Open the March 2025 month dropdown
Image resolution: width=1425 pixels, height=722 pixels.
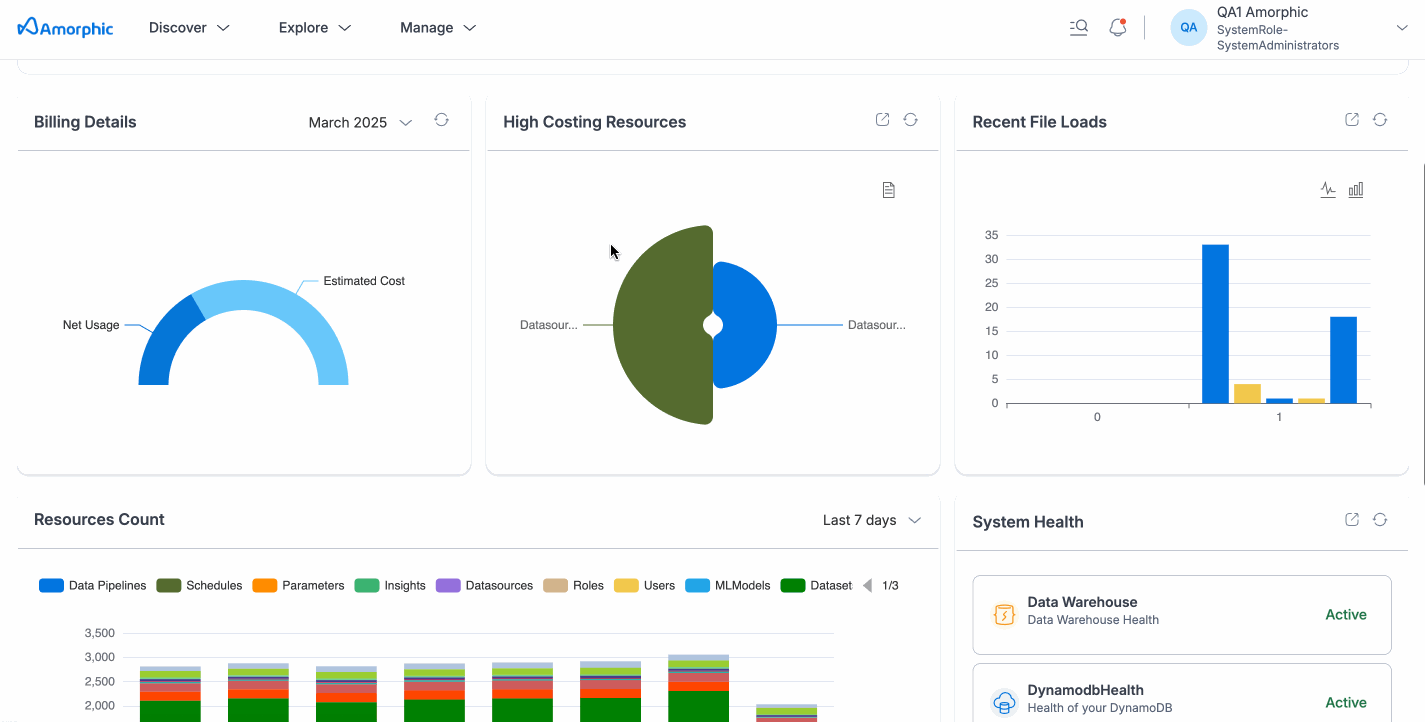pos(360,122)
